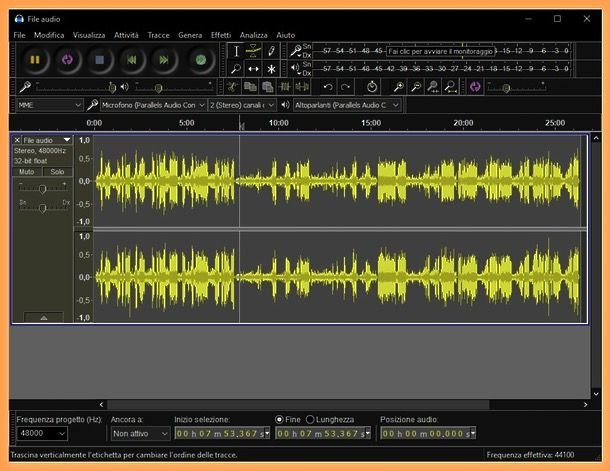Open Posizione audio time format arrow

pyautogui.click(x=473, y=433)
